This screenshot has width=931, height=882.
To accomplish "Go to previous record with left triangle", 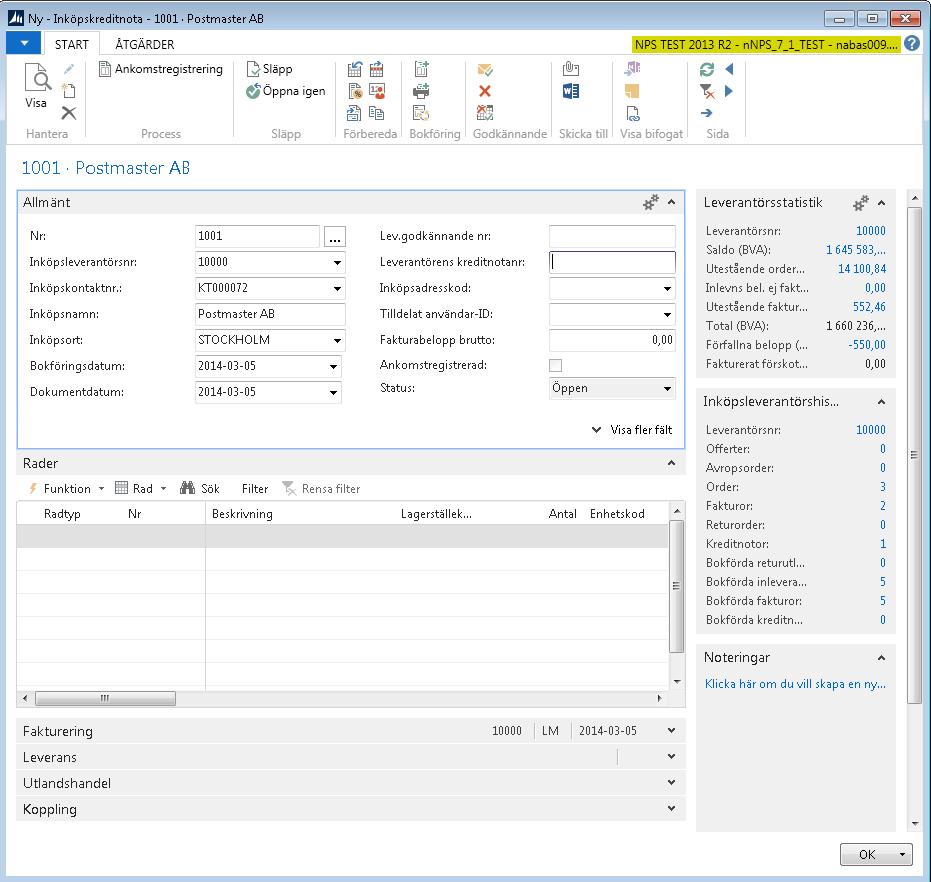I will (x=730, y=69).
